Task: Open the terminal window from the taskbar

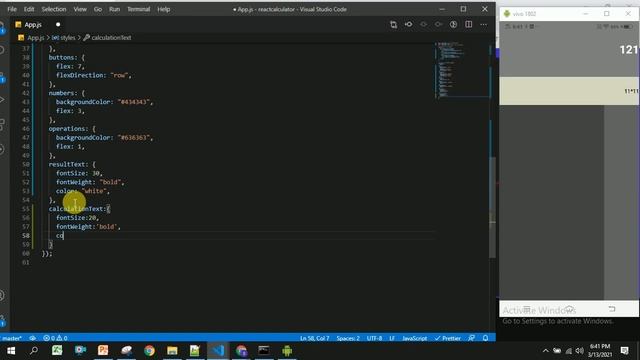Action: 264,351
